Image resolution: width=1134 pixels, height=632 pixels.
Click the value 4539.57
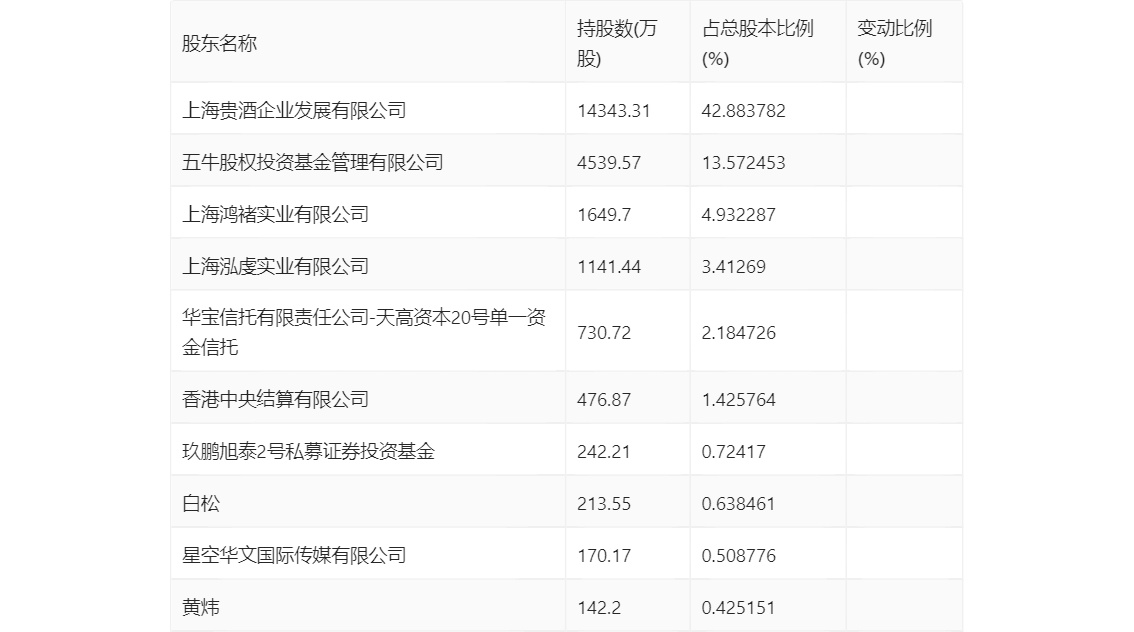(x=609, y=163)
